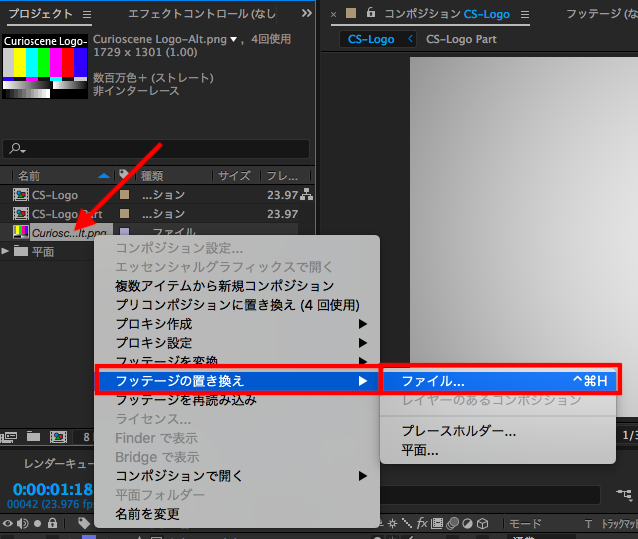The width and height of the screenshot is (638, 539).
Task: Toggle the fx effects column switch
Action: pos(422,523)
